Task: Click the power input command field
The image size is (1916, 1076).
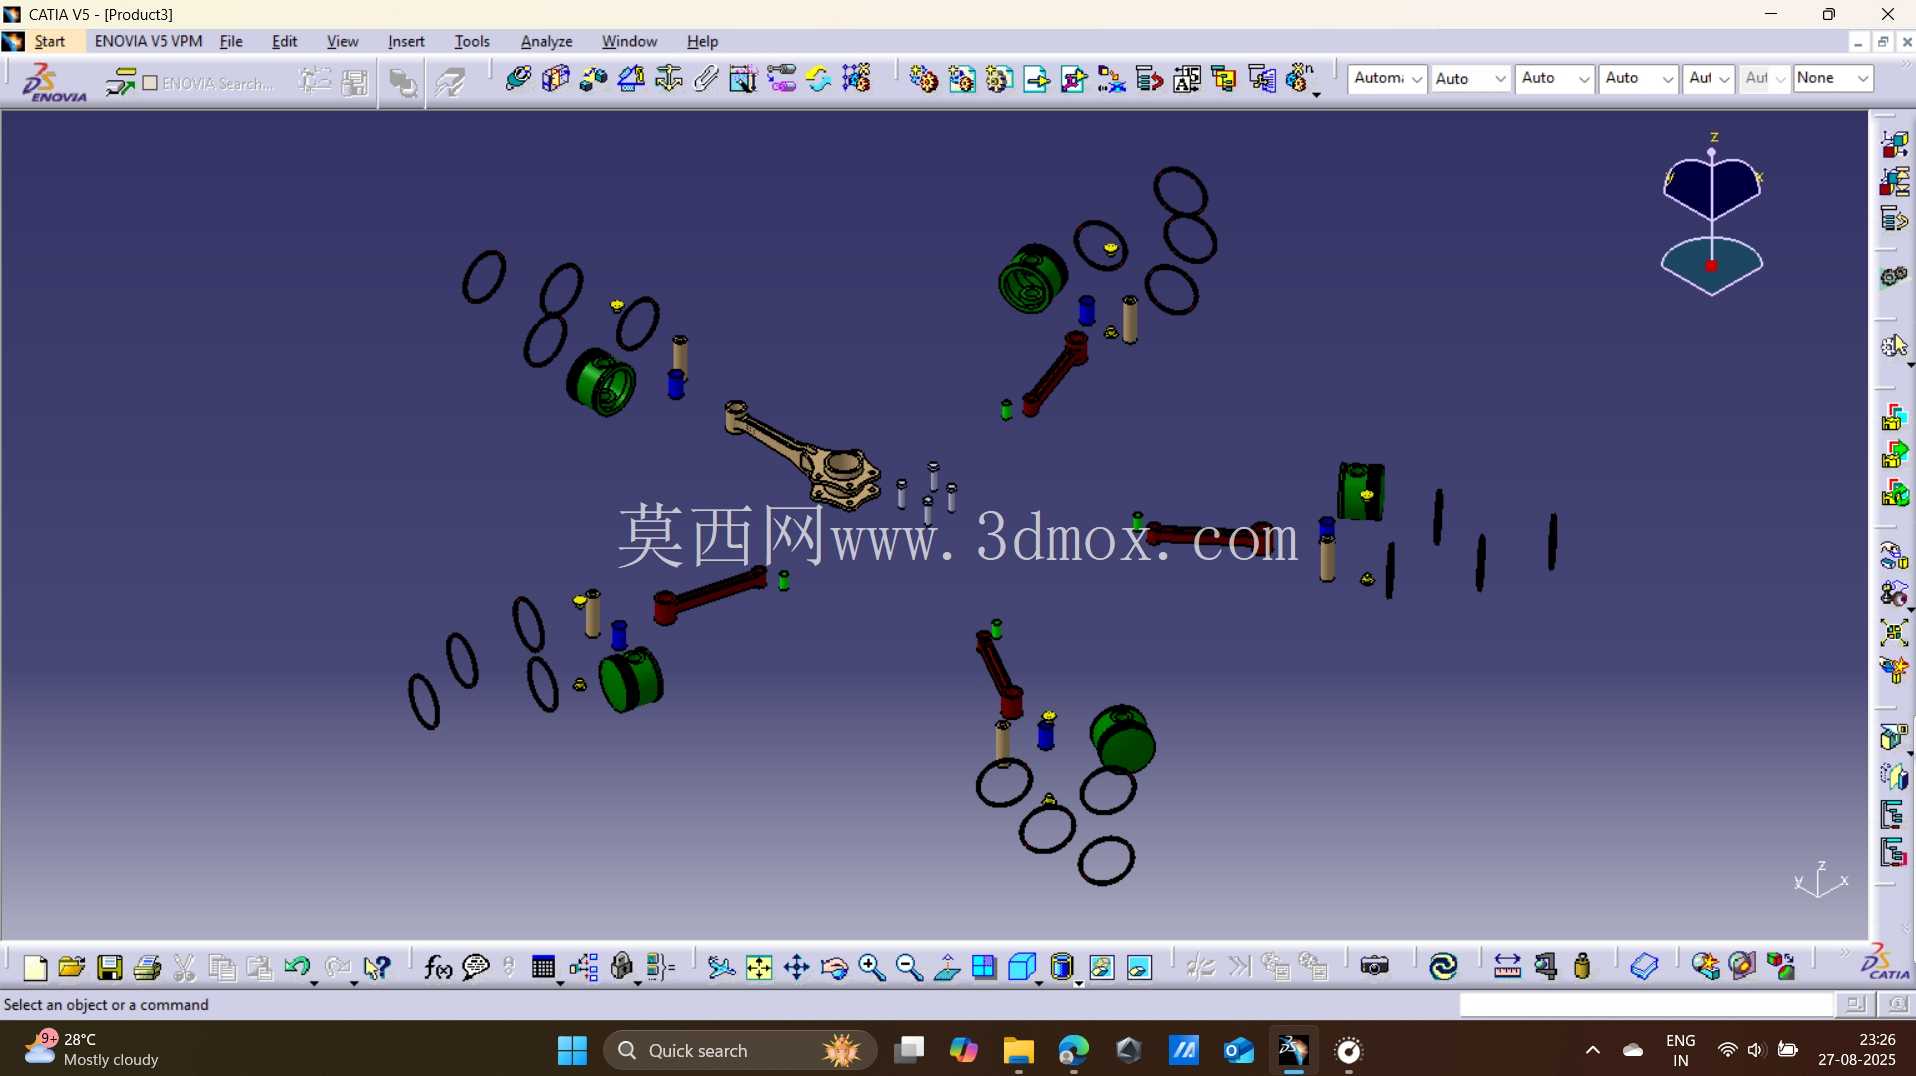Action: 1646,1004
